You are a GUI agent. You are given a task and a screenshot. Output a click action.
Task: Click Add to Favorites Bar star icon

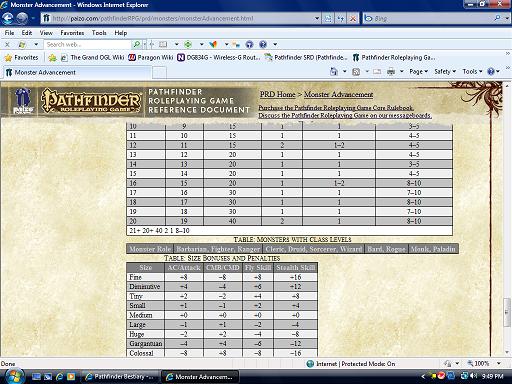coord(52,58)
